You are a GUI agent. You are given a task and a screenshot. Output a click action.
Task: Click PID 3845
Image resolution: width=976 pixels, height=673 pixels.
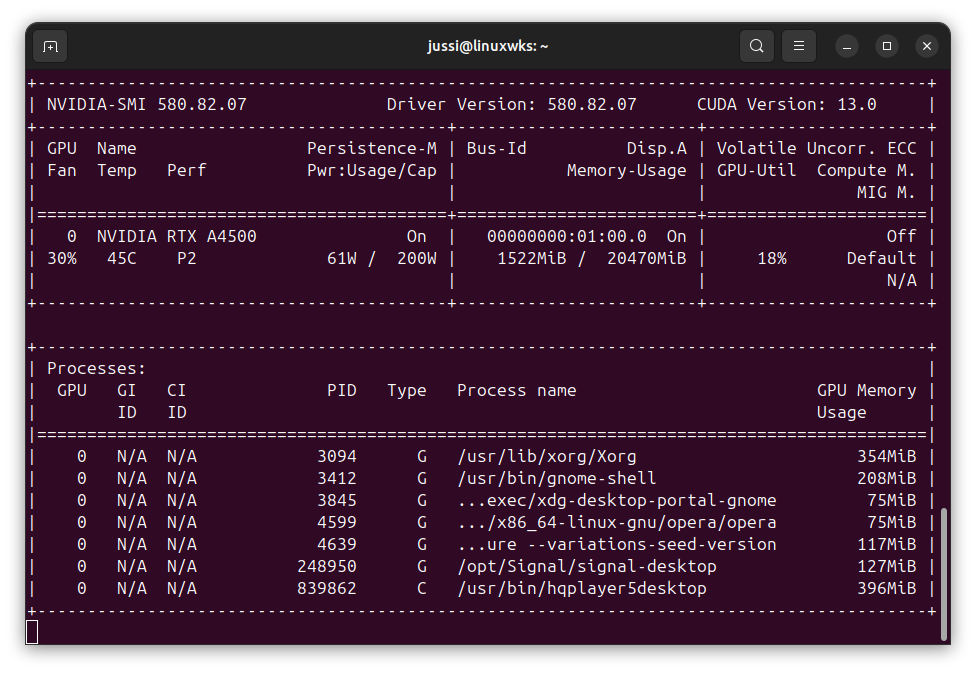pos(337,501)
